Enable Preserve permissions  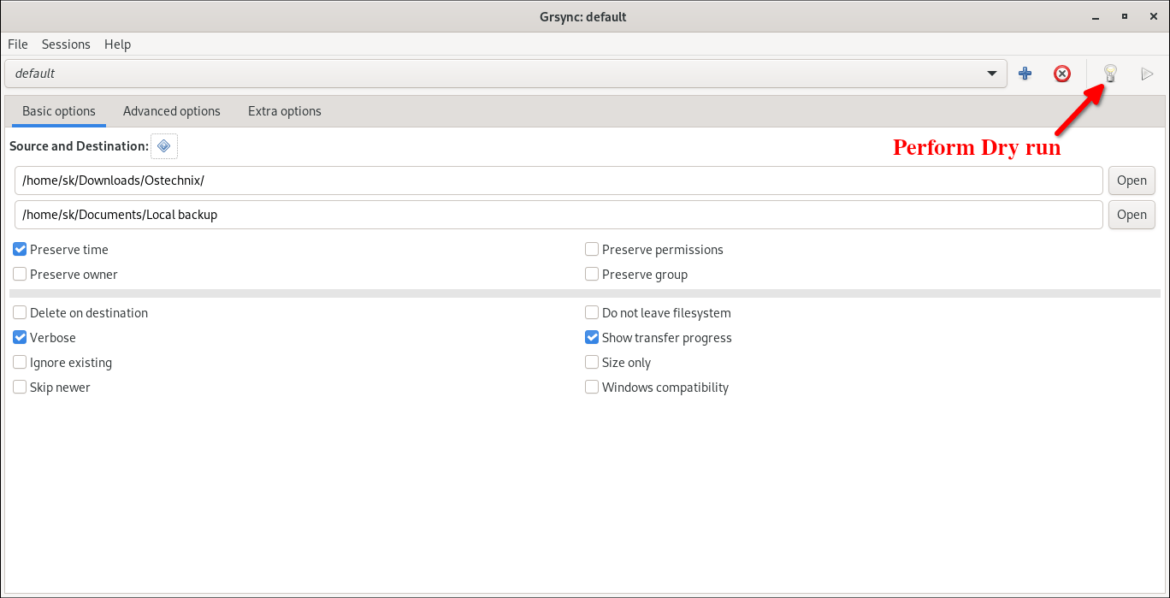point(591,249)
